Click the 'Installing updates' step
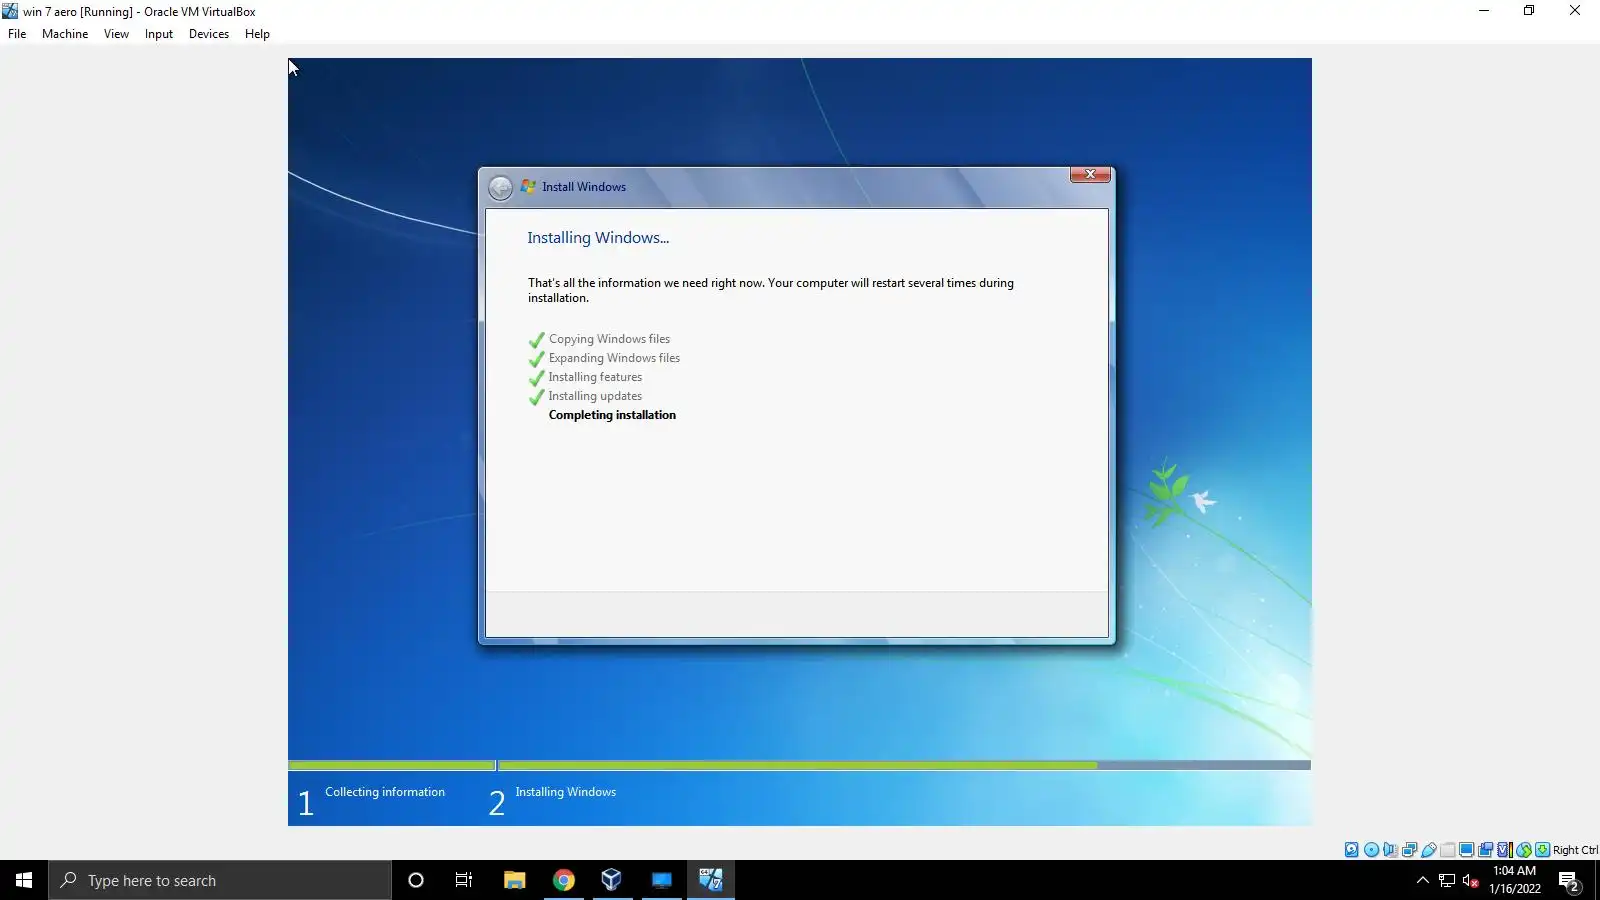Screen dimensions: 1600x900 pos(595,396)
